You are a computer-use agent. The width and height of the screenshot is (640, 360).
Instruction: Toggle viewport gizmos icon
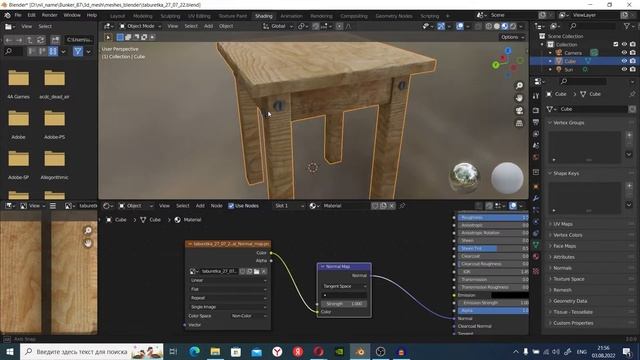point(441,26)
